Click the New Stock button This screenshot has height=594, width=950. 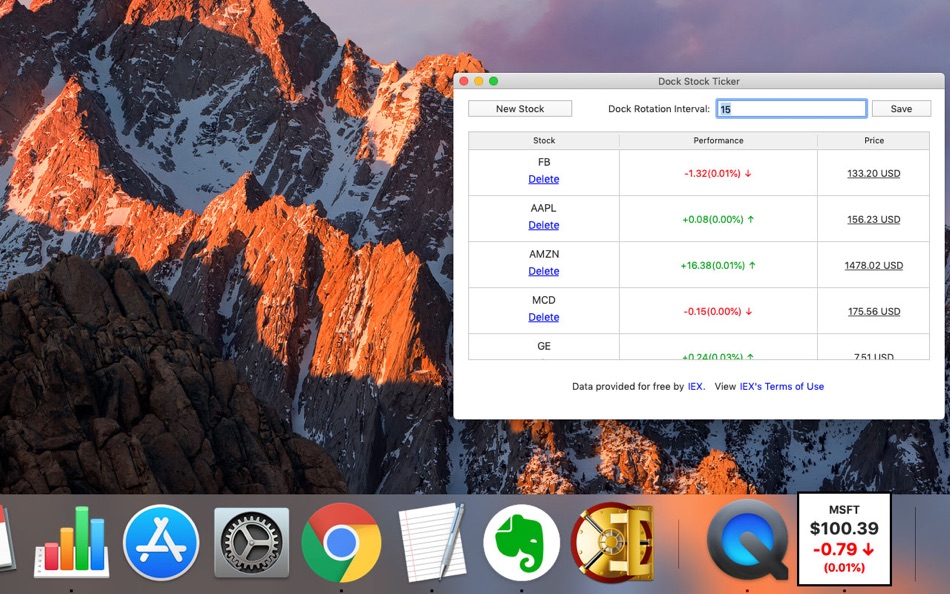pos(520,108)
